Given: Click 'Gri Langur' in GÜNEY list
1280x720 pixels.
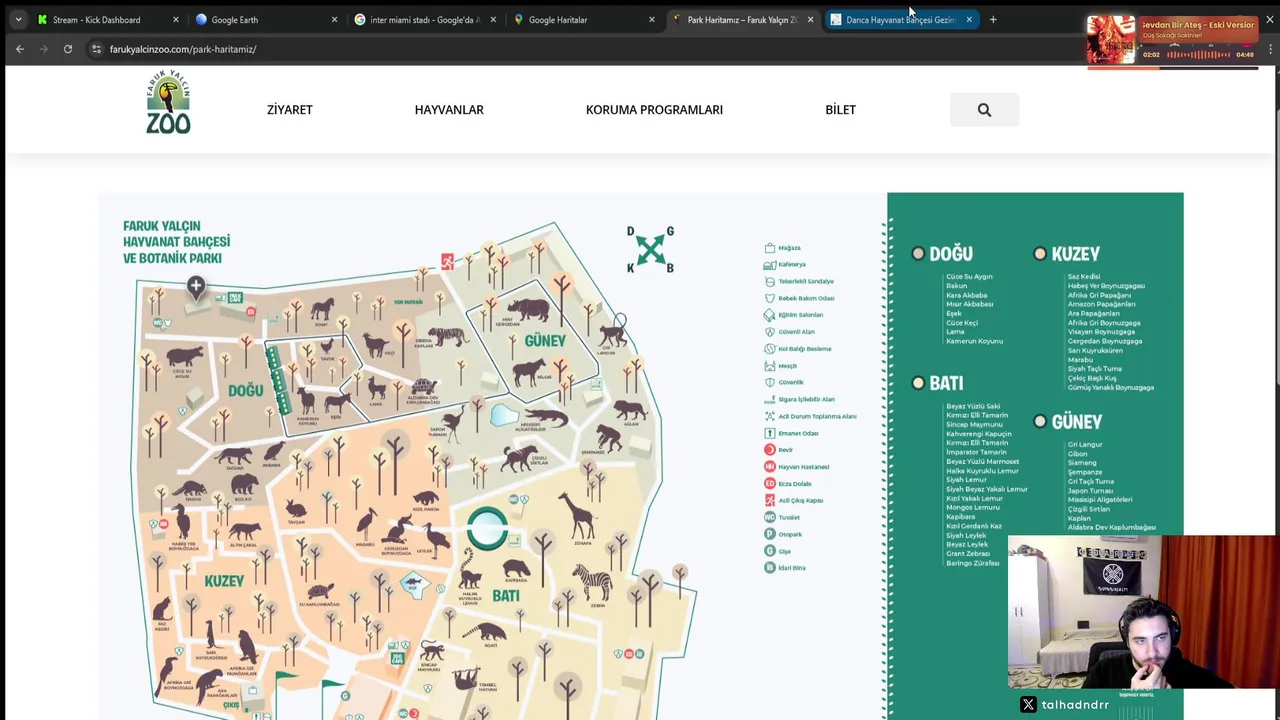Looking at the screenshot, I should [1085, 445].
